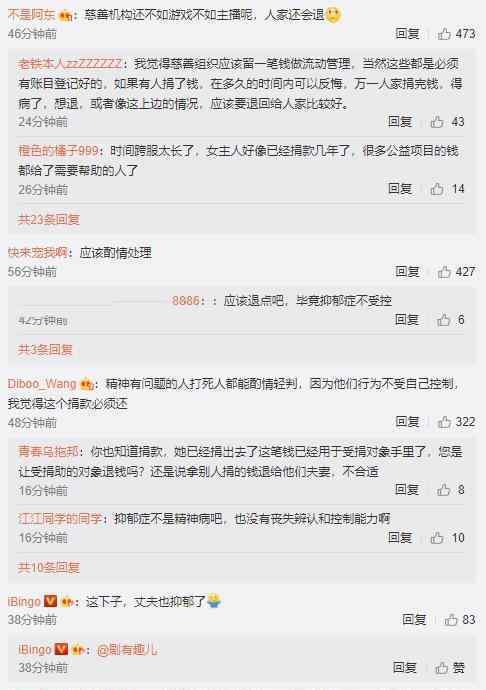The height and width of the screenshot is (690, 486).
Task: Reply to 江江同学的同学's comment
Action: [x=400, y=537]
